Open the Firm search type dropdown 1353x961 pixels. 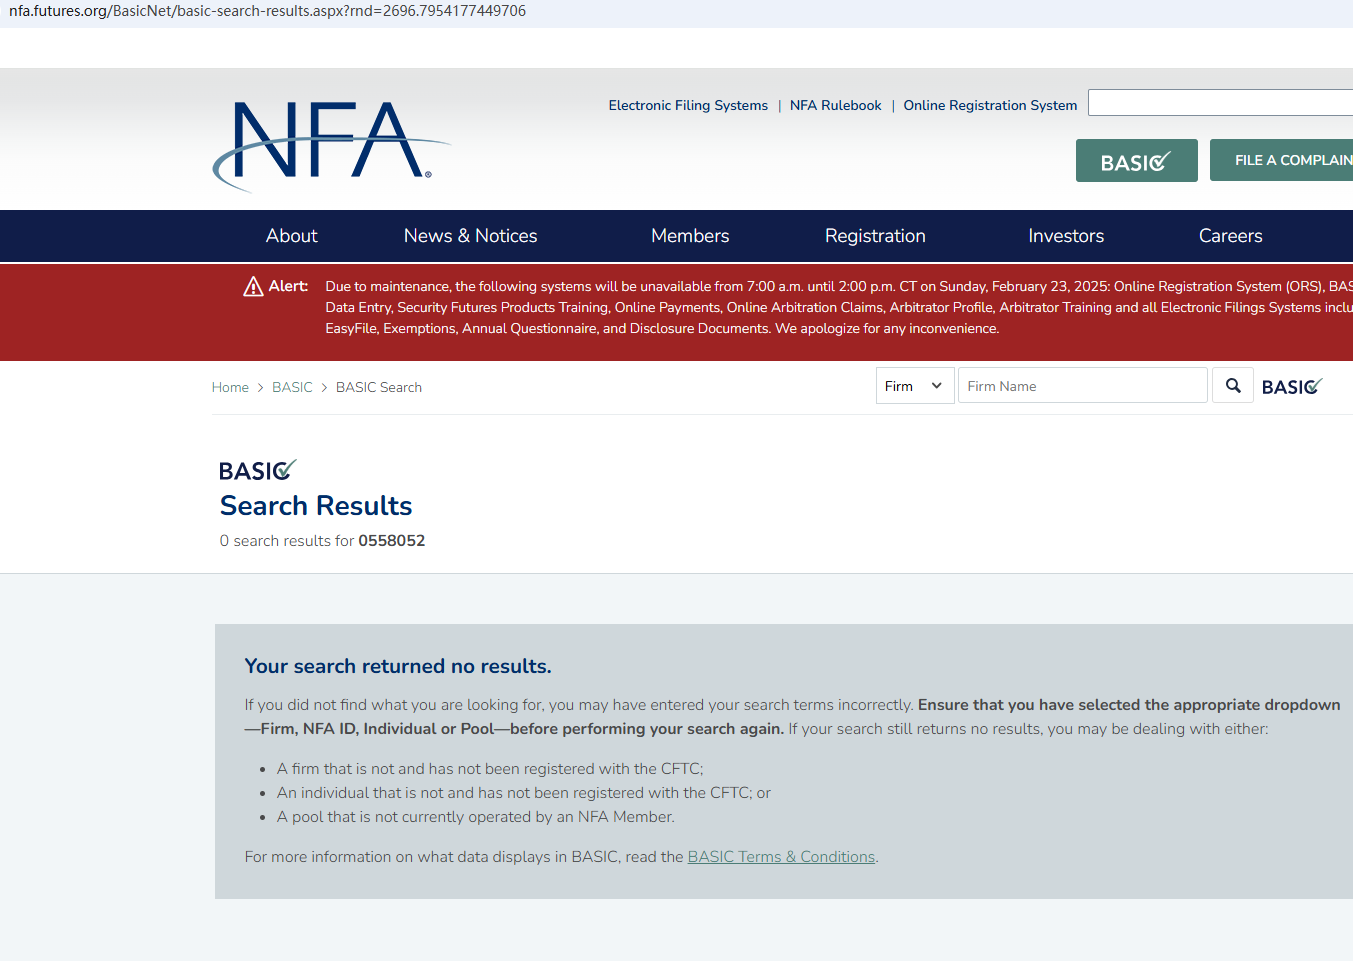(915, 386)
